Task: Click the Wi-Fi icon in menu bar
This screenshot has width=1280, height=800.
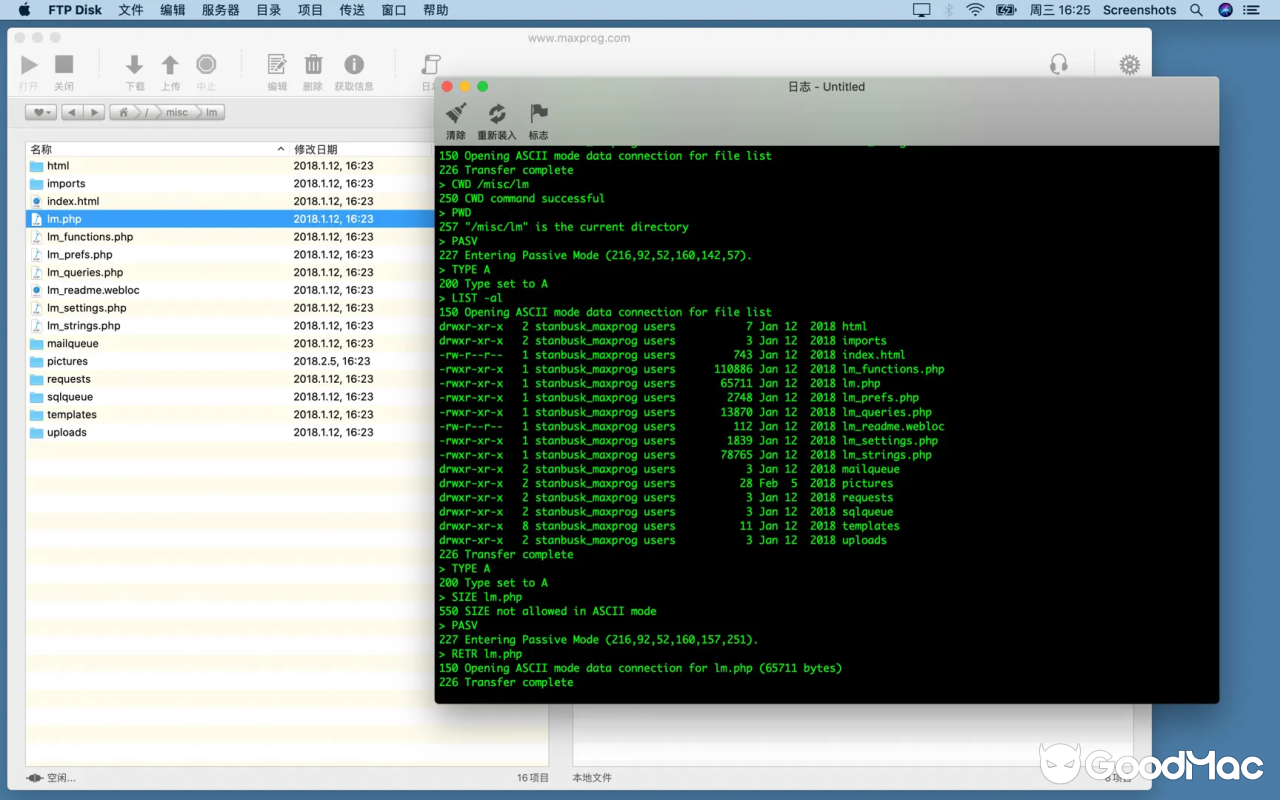Action: click(x=974, y=10)
